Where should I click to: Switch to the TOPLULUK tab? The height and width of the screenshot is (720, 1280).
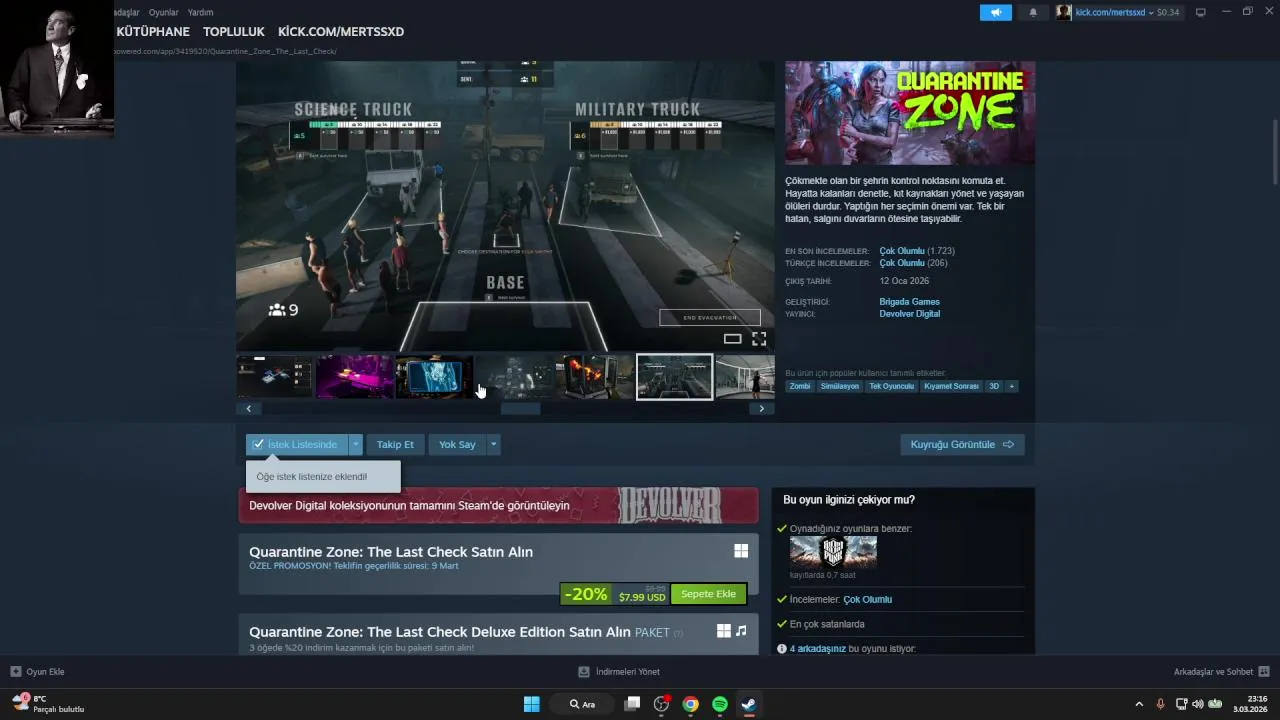click(234, 32)
